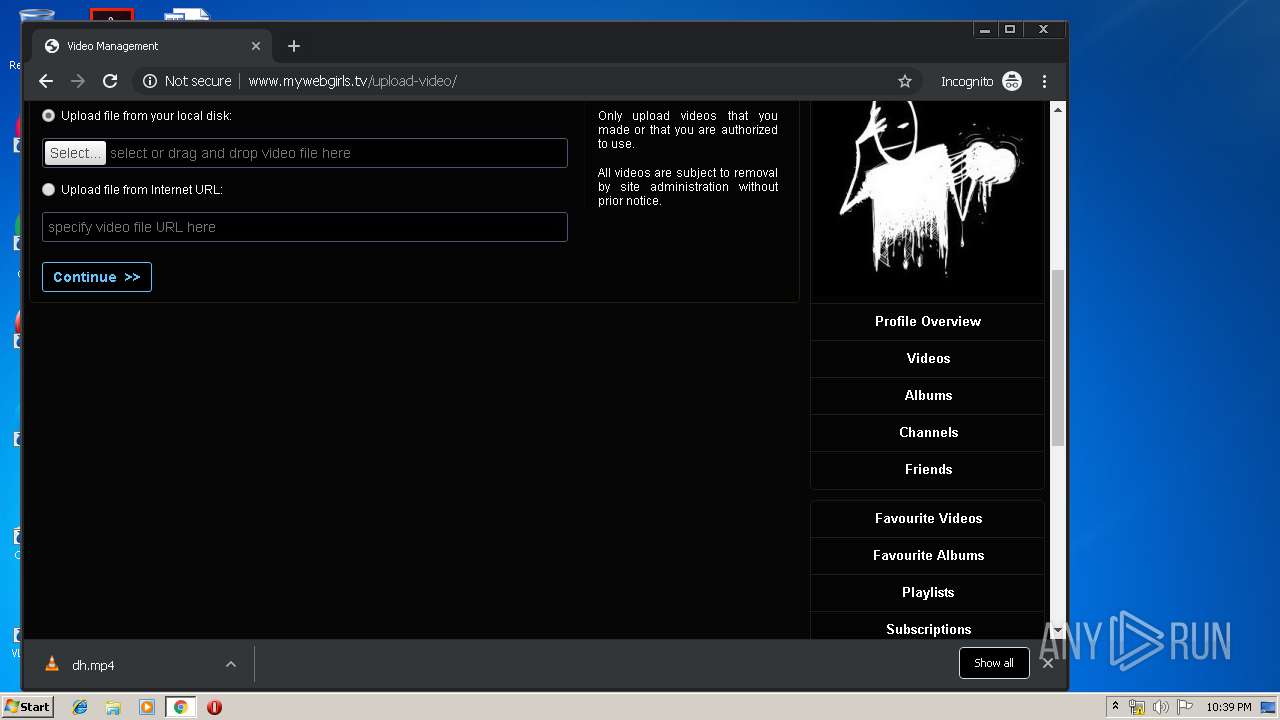Click the page vertical scrollbar thumb

click(1057, 358)
